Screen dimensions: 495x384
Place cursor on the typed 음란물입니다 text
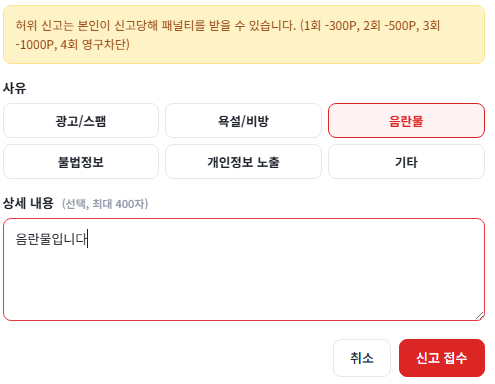pyautogui.click(x=51, y=239)
